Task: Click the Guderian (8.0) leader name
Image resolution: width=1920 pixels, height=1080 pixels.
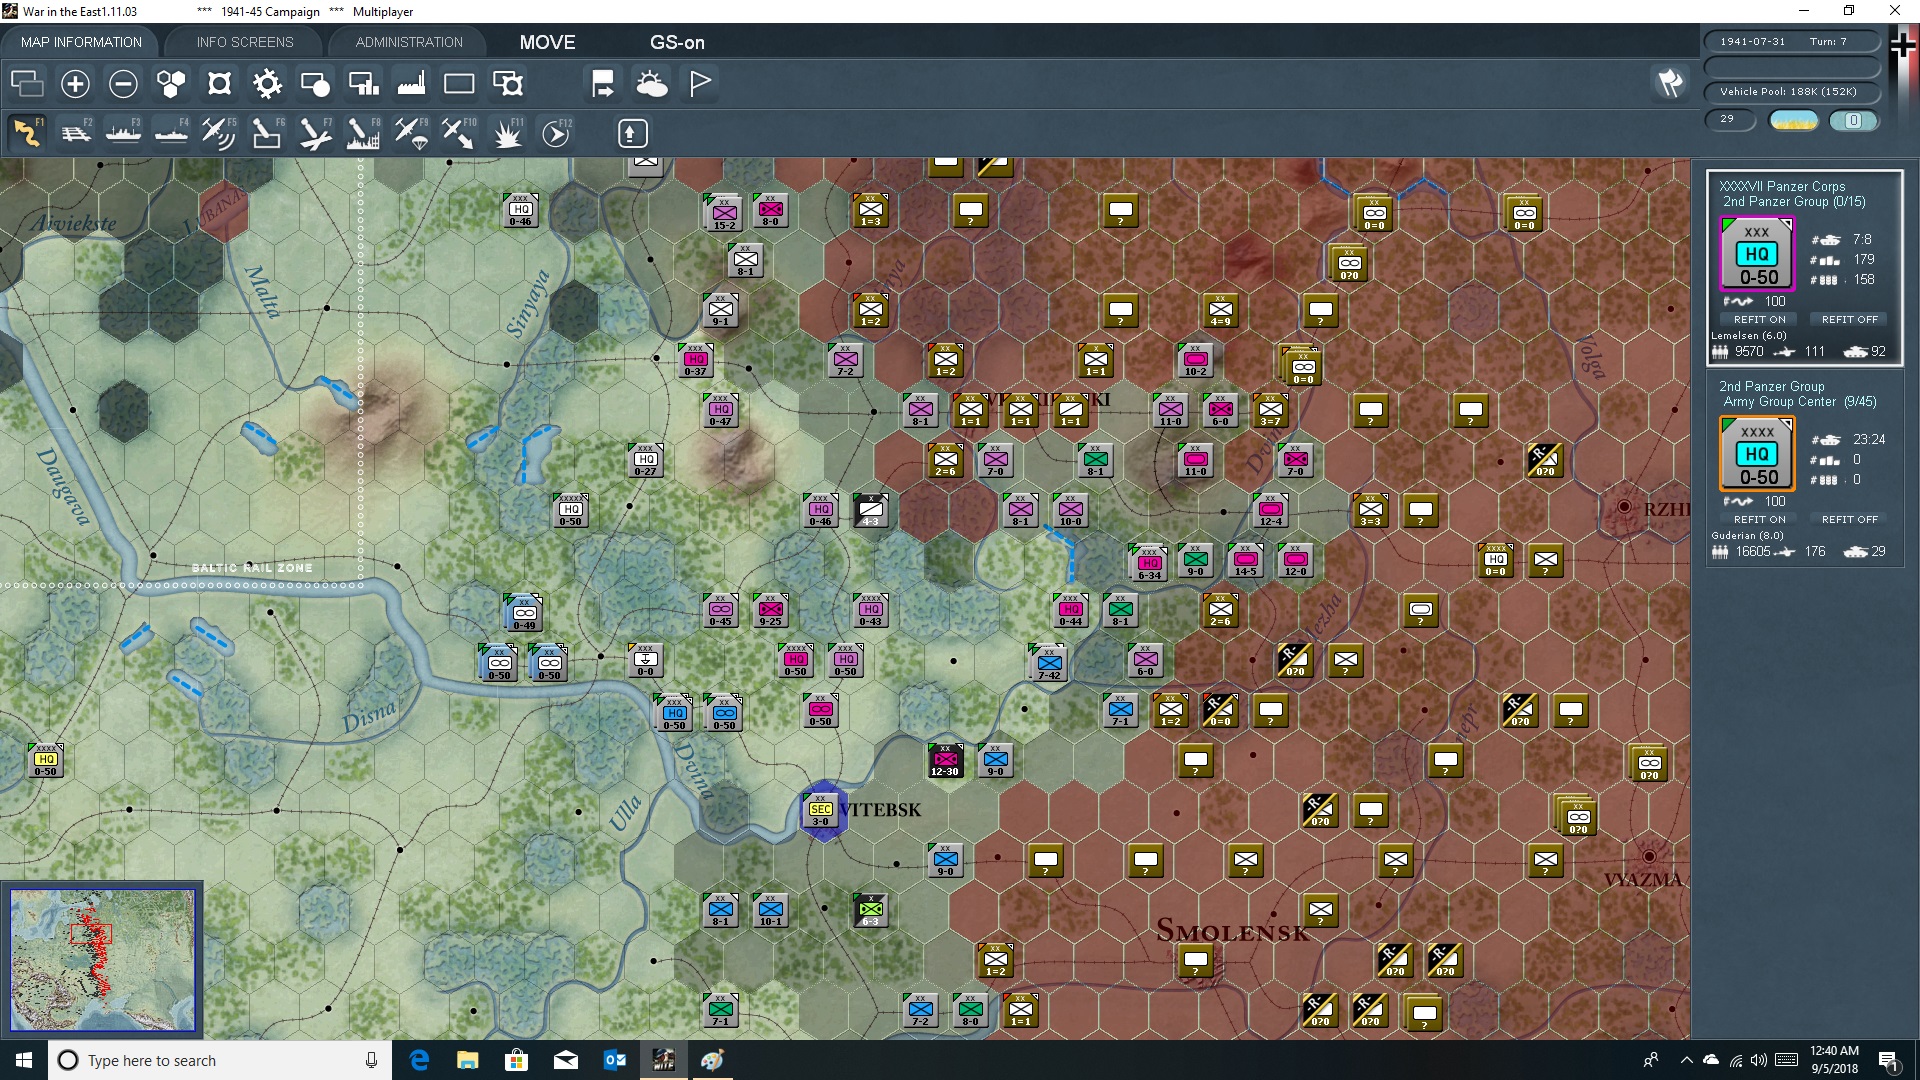Action: coord(1747,535)
